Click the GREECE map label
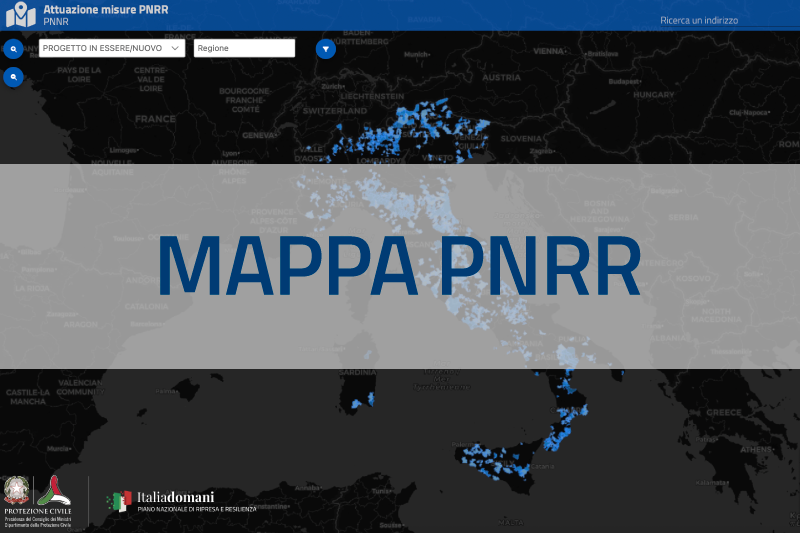Screen dimensions: 800x533 click(x=724, y=412)
